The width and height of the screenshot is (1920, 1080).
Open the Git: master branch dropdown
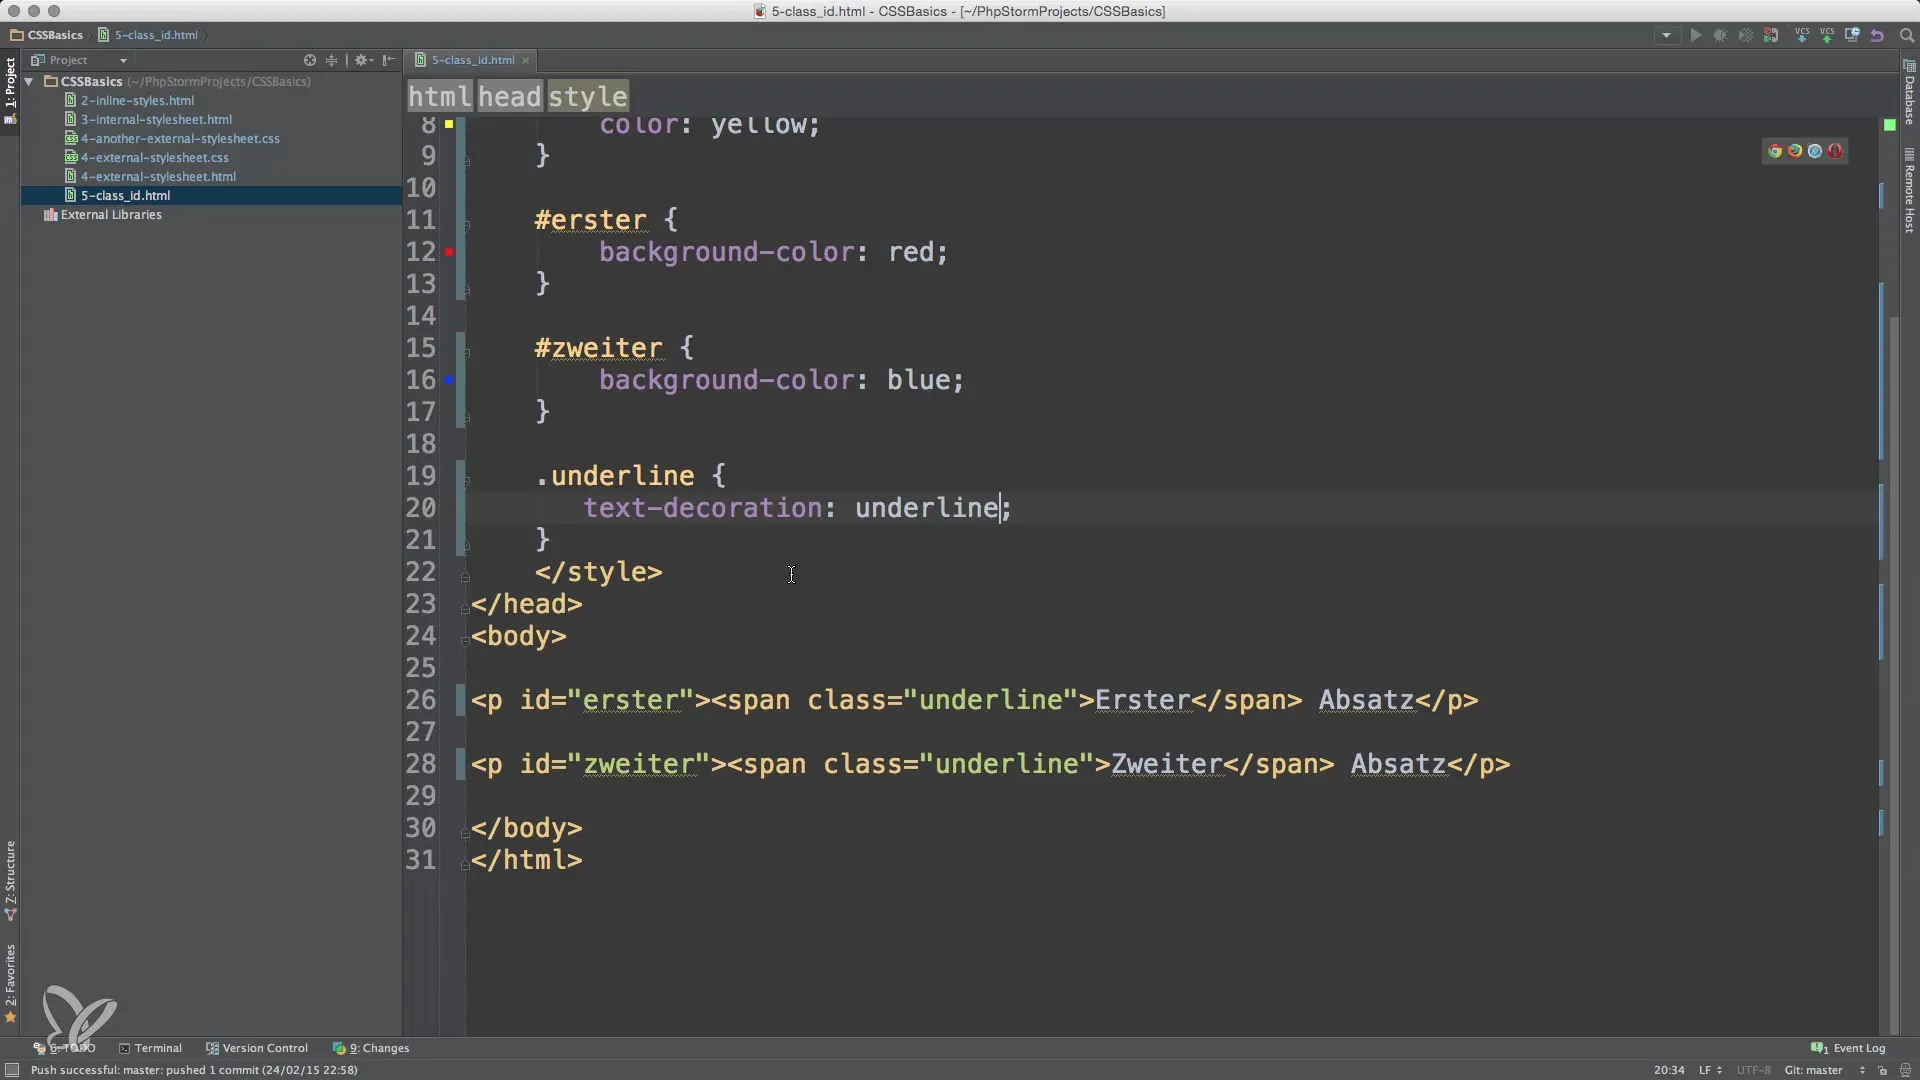1824,1070
